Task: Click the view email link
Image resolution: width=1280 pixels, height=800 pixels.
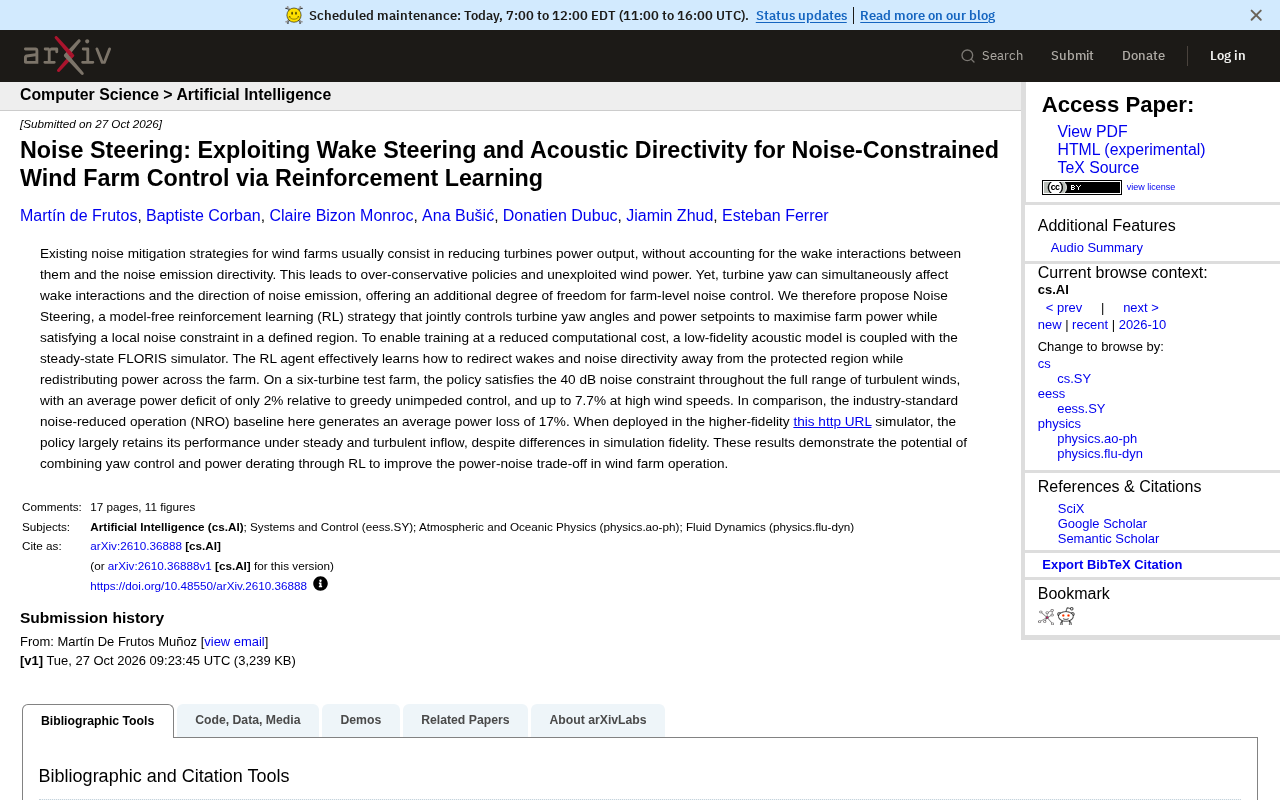Action: (235, 642)
